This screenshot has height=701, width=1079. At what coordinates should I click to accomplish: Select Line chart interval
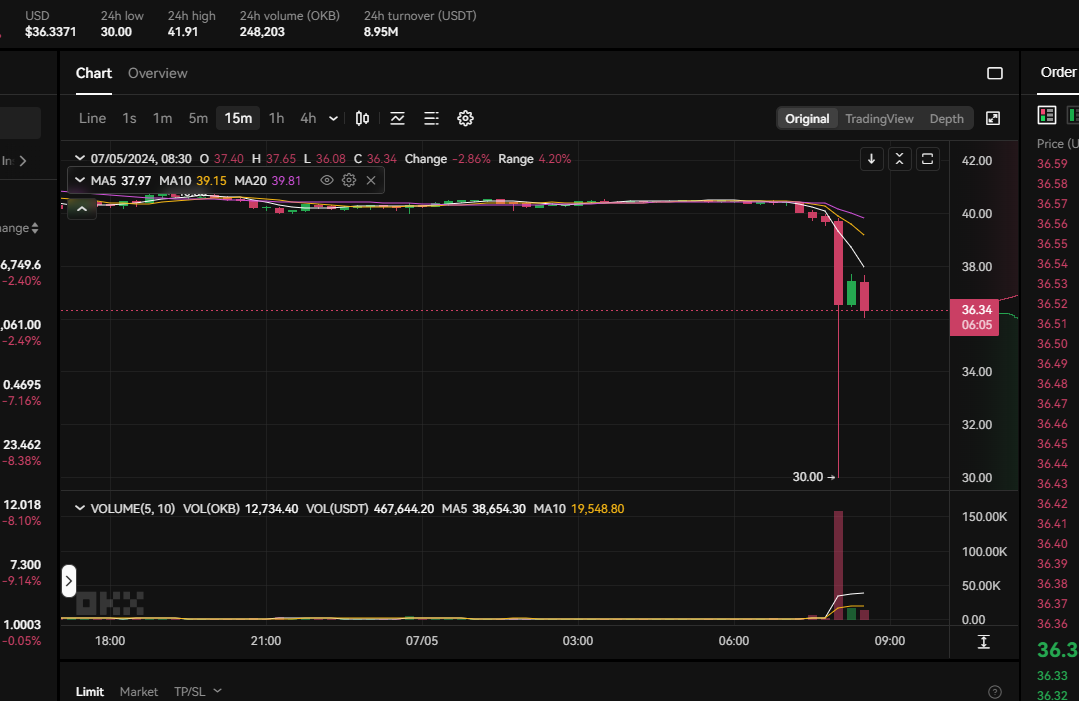click(92, 118)
